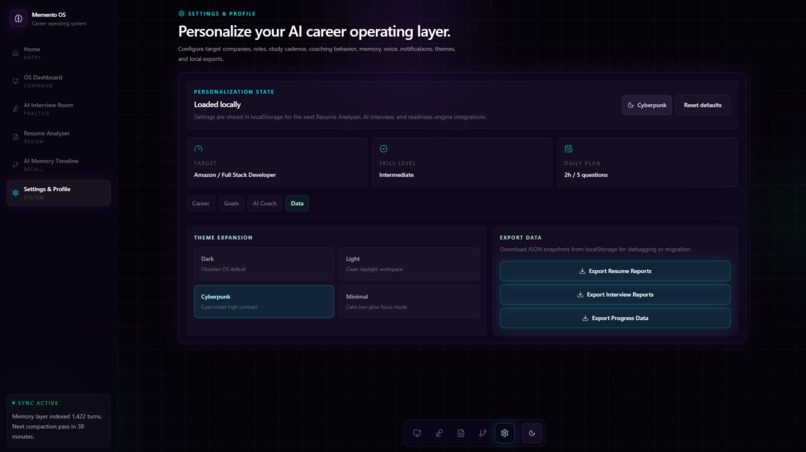806x452 pixels.
Task: Click Export Interview Reports button
Action: tap(615, 295)
